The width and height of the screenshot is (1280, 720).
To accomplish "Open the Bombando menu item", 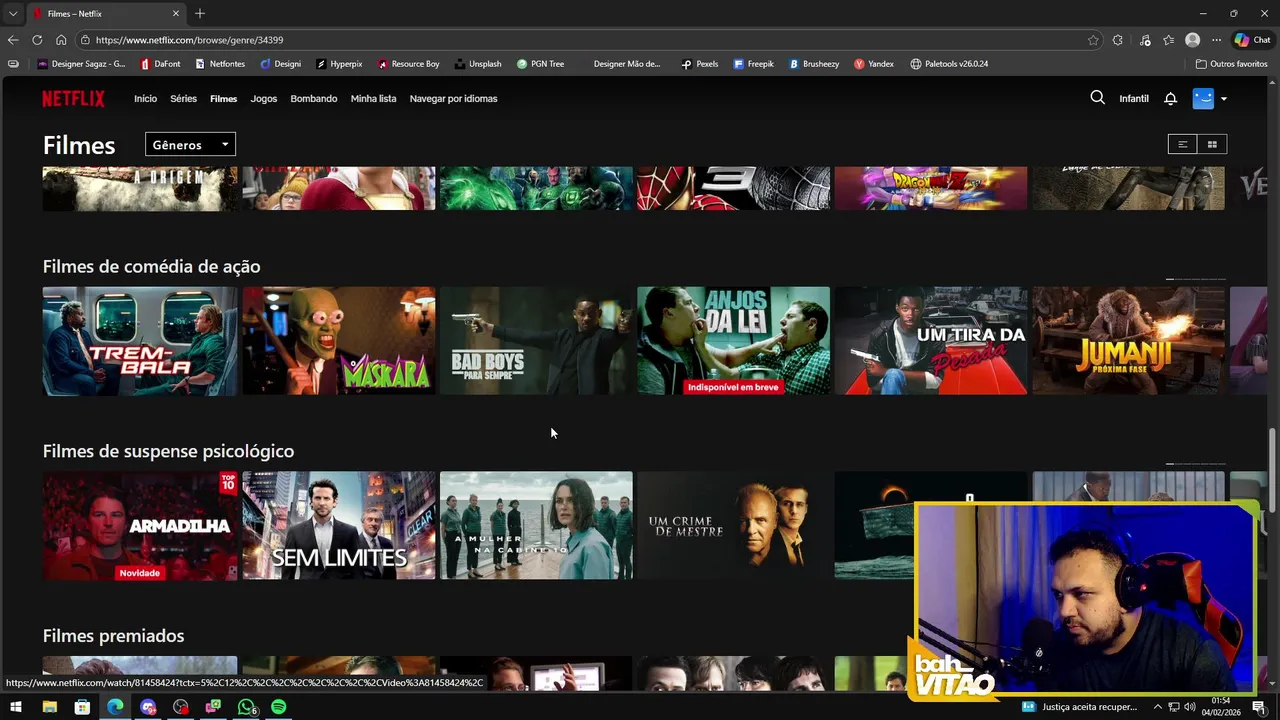I will click(x=314, y=99).
